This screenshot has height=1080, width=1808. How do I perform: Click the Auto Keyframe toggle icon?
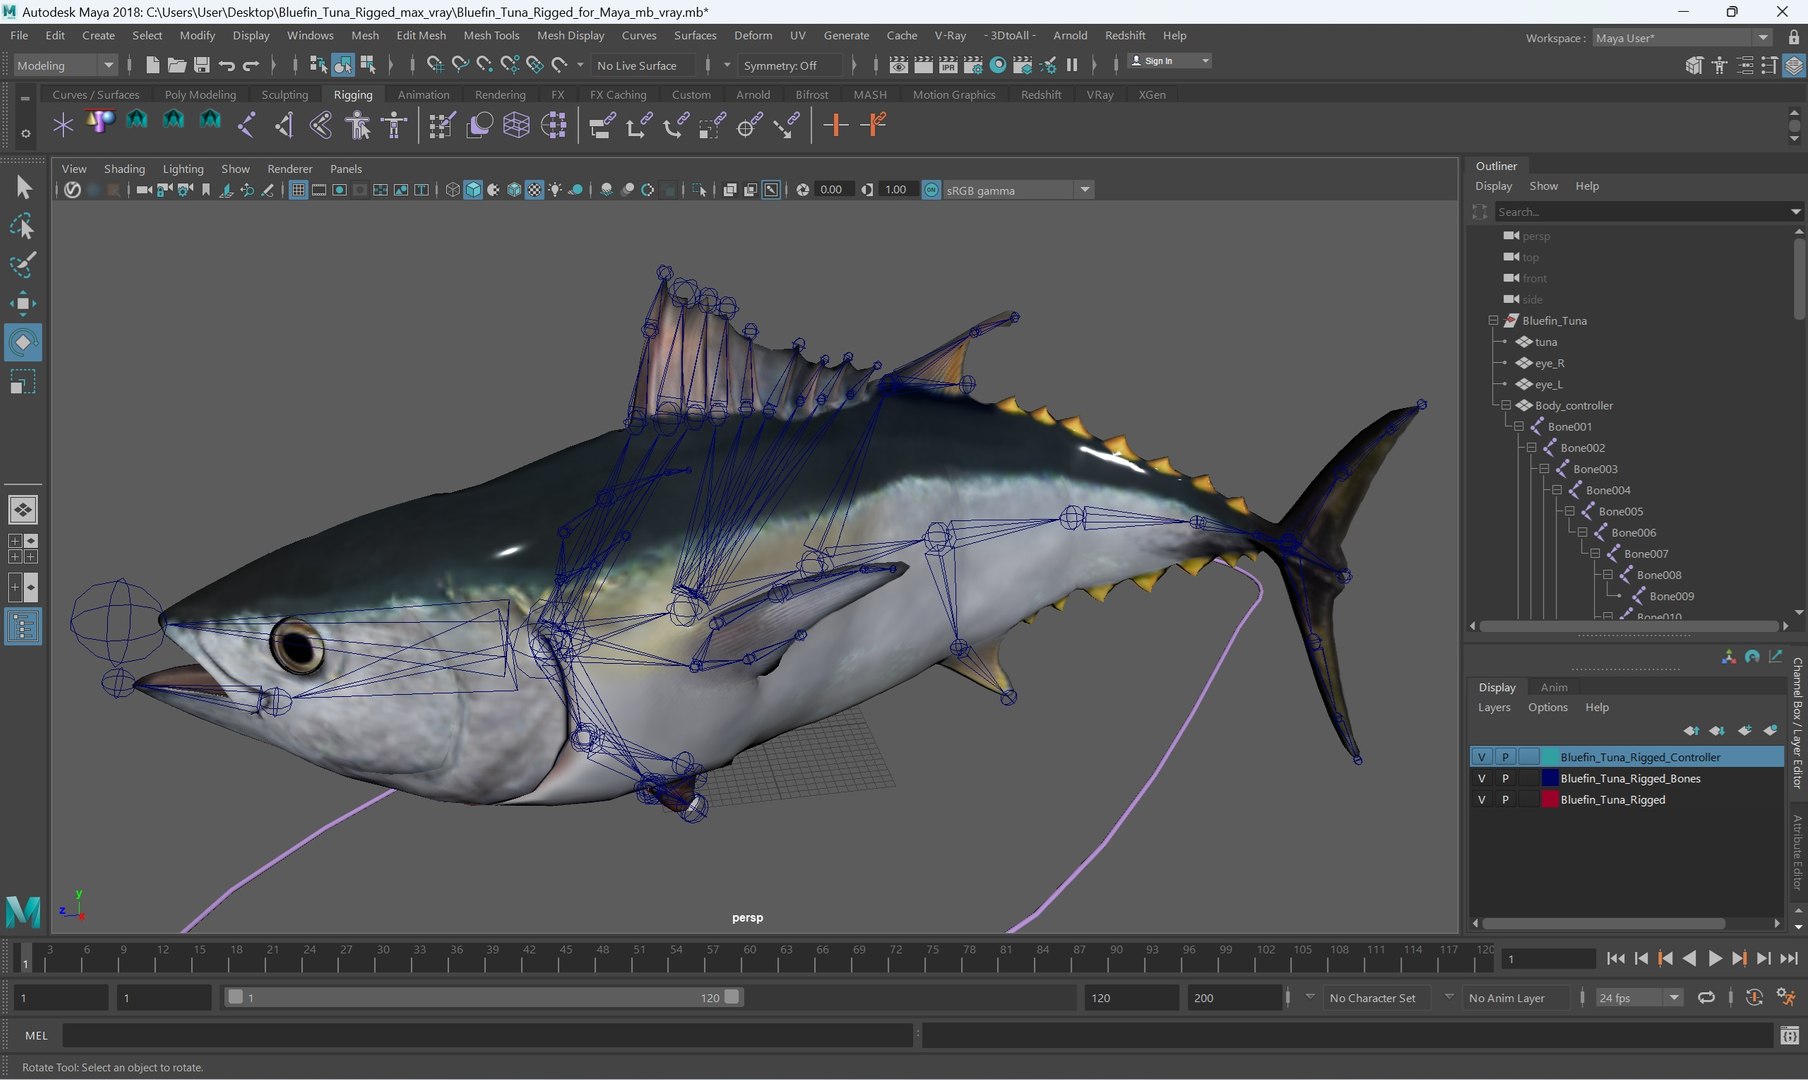click(x=1754, y=997)
